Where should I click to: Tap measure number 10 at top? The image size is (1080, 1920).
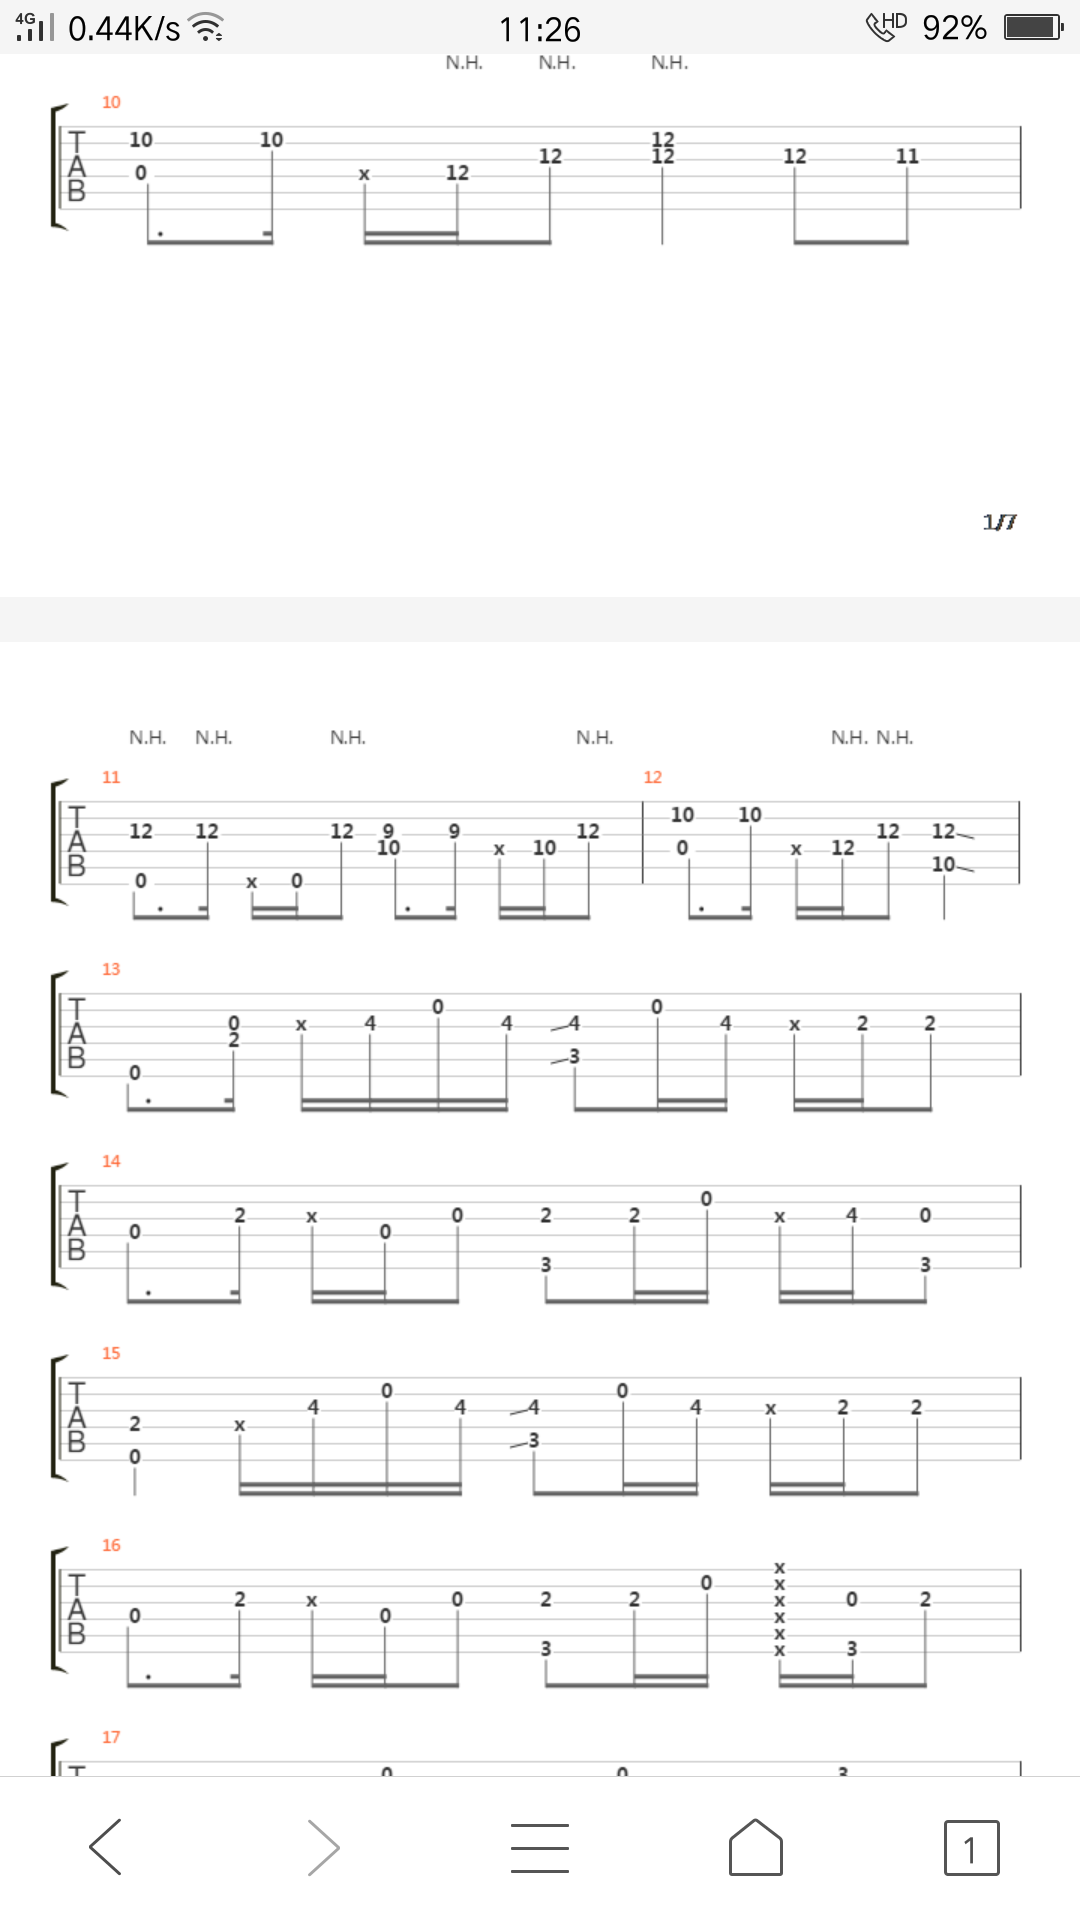tap(111, 102)
